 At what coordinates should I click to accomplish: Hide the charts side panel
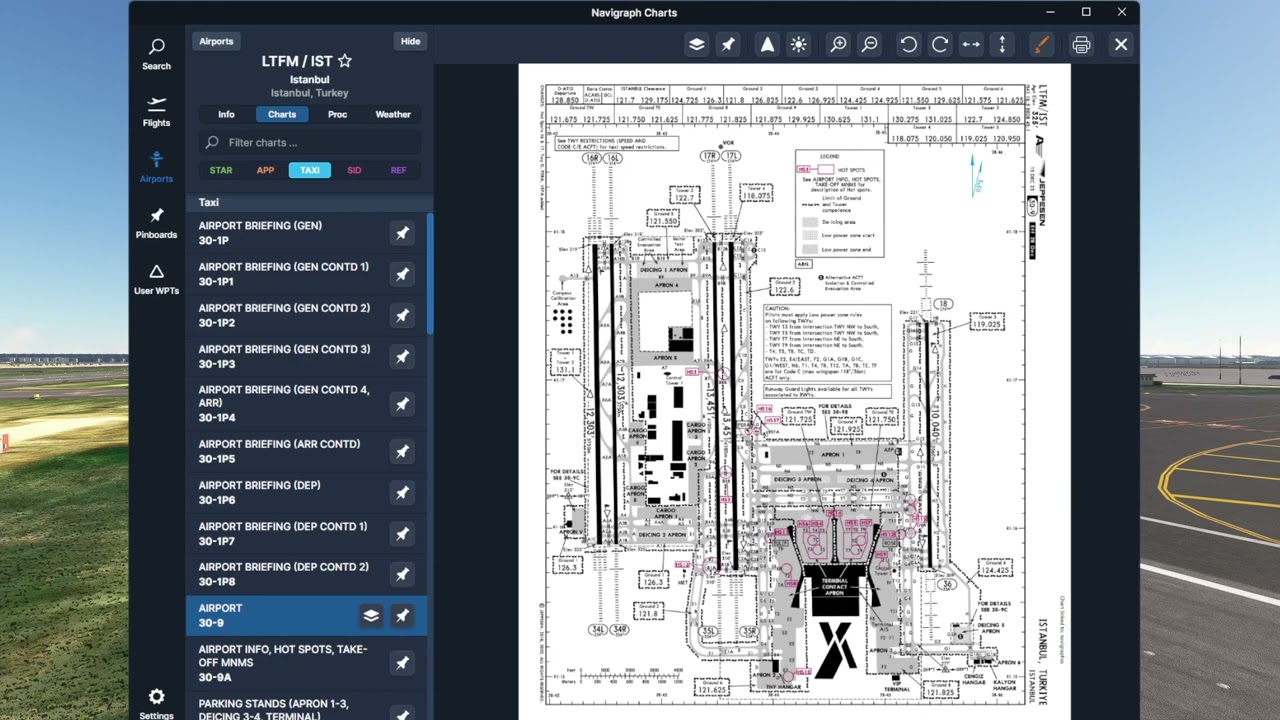tap(411, 41)
